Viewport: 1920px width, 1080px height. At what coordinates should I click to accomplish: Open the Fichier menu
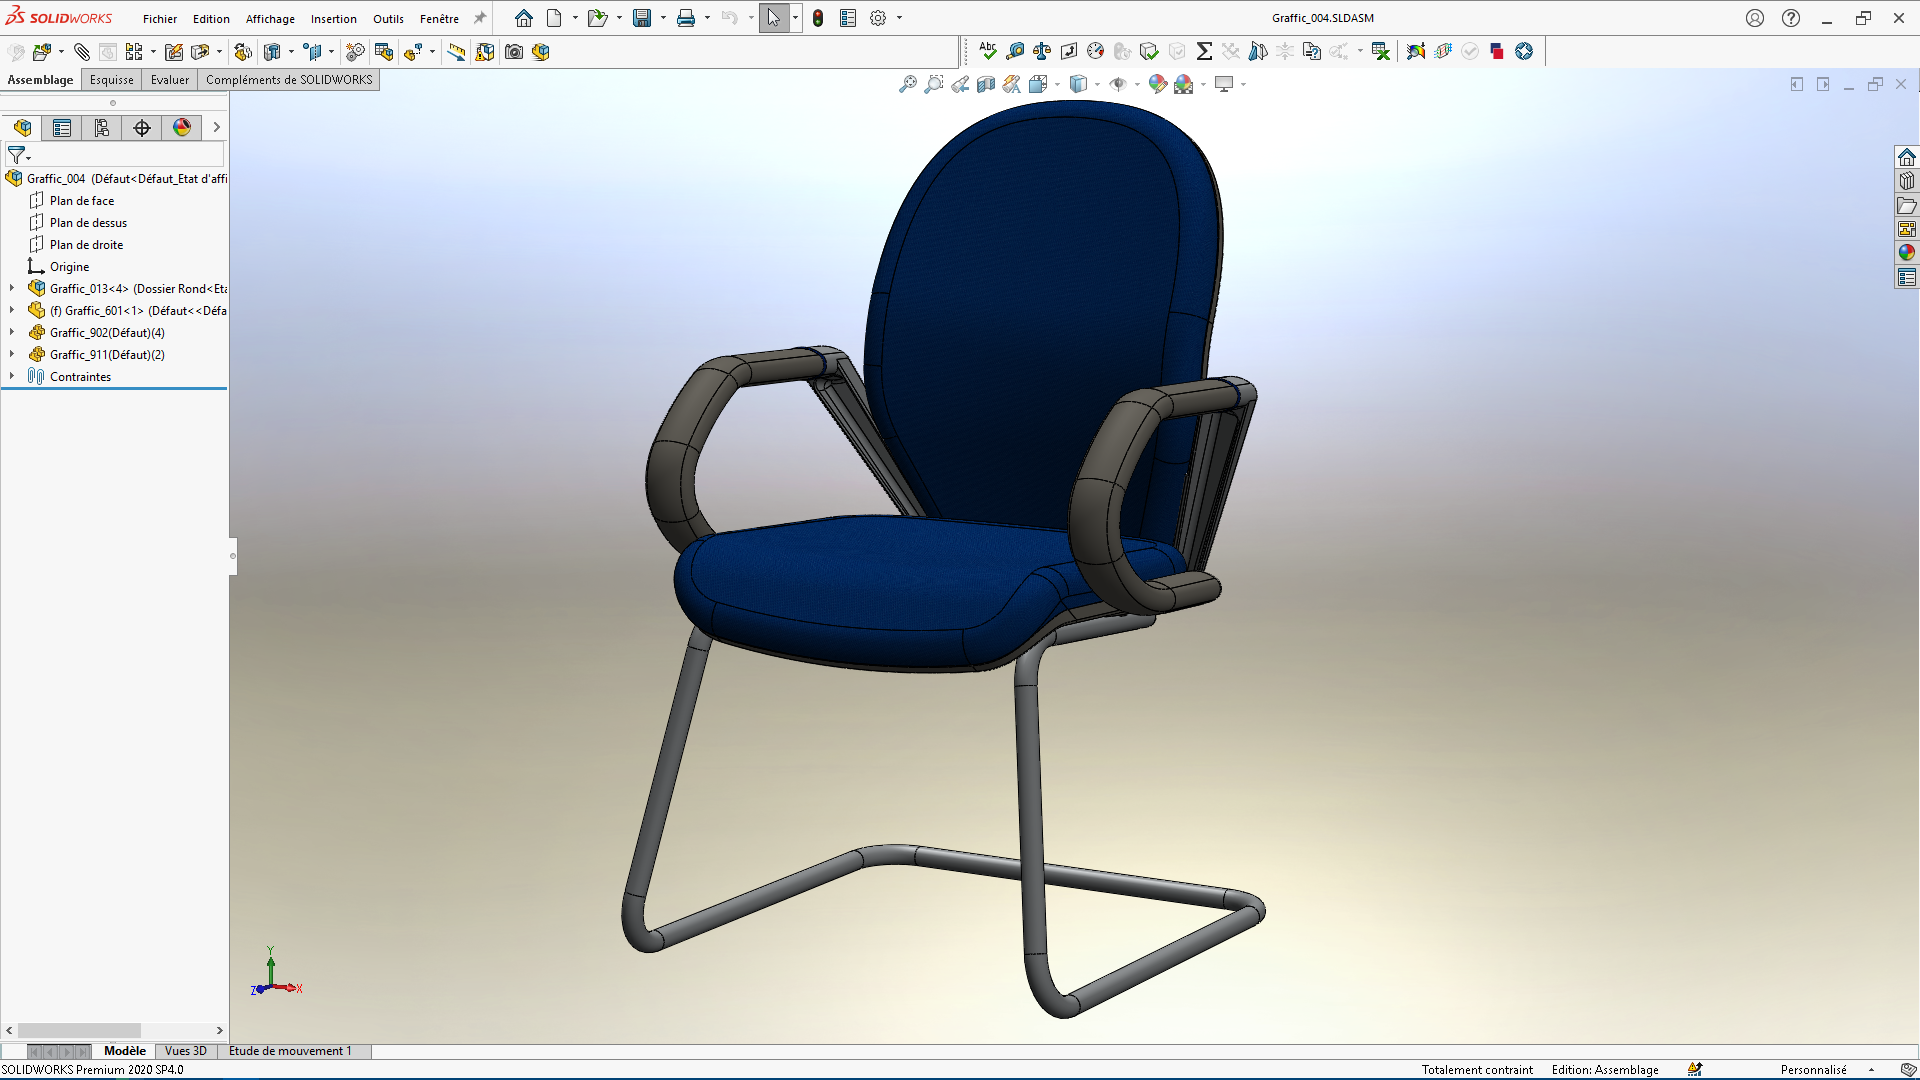(x=160, y=19)
